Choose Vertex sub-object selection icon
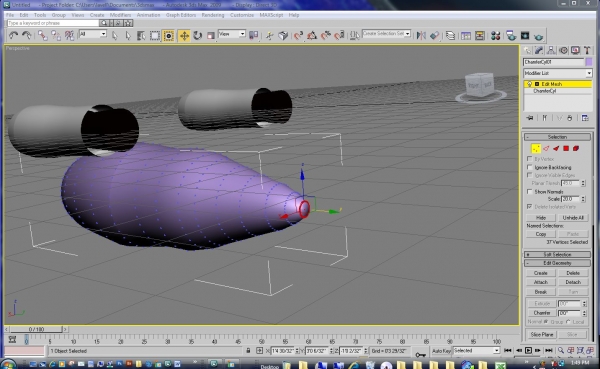 (536, 149)
